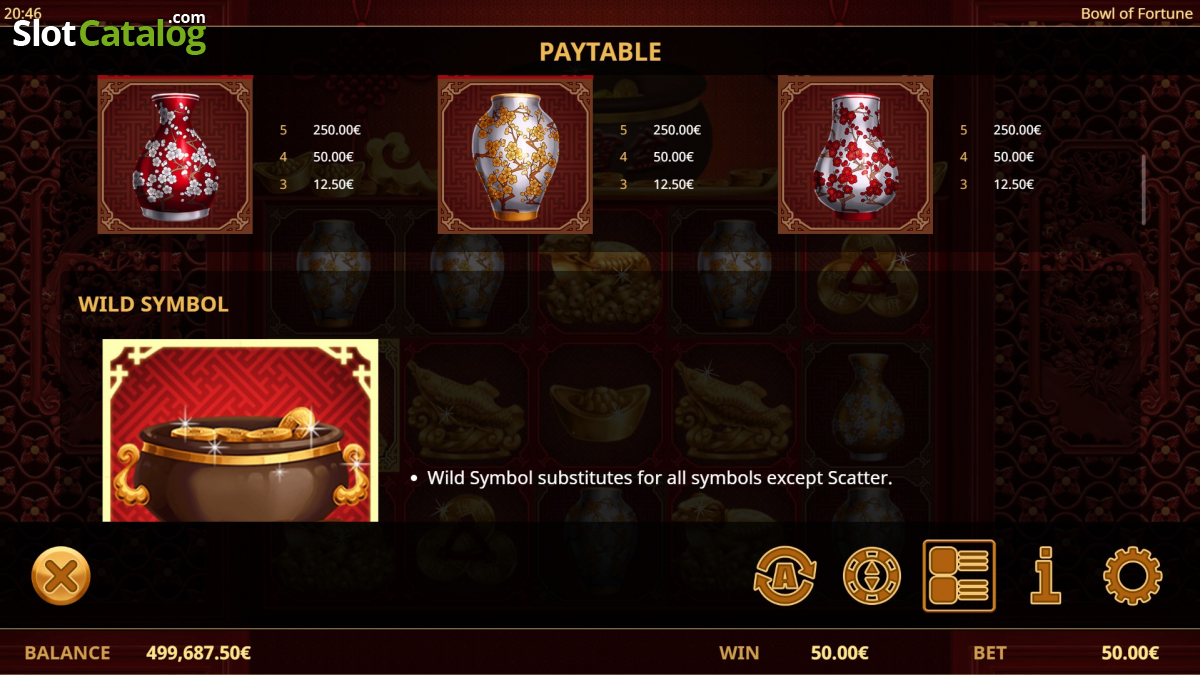Open the autoplay spin icon
The height and width of the screenshot is (675, 1200).
pyautogui.click(x=786, y=576)
